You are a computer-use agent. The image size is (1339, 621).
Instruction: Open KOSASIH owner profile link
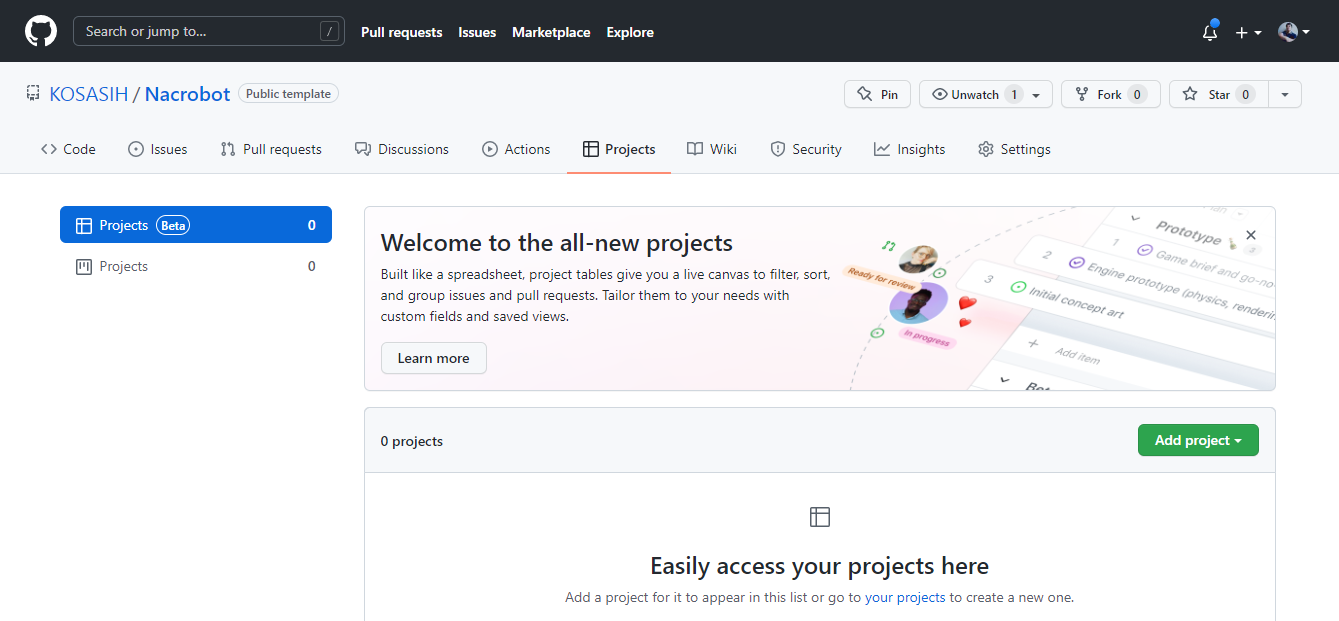(x=89, y=94)
